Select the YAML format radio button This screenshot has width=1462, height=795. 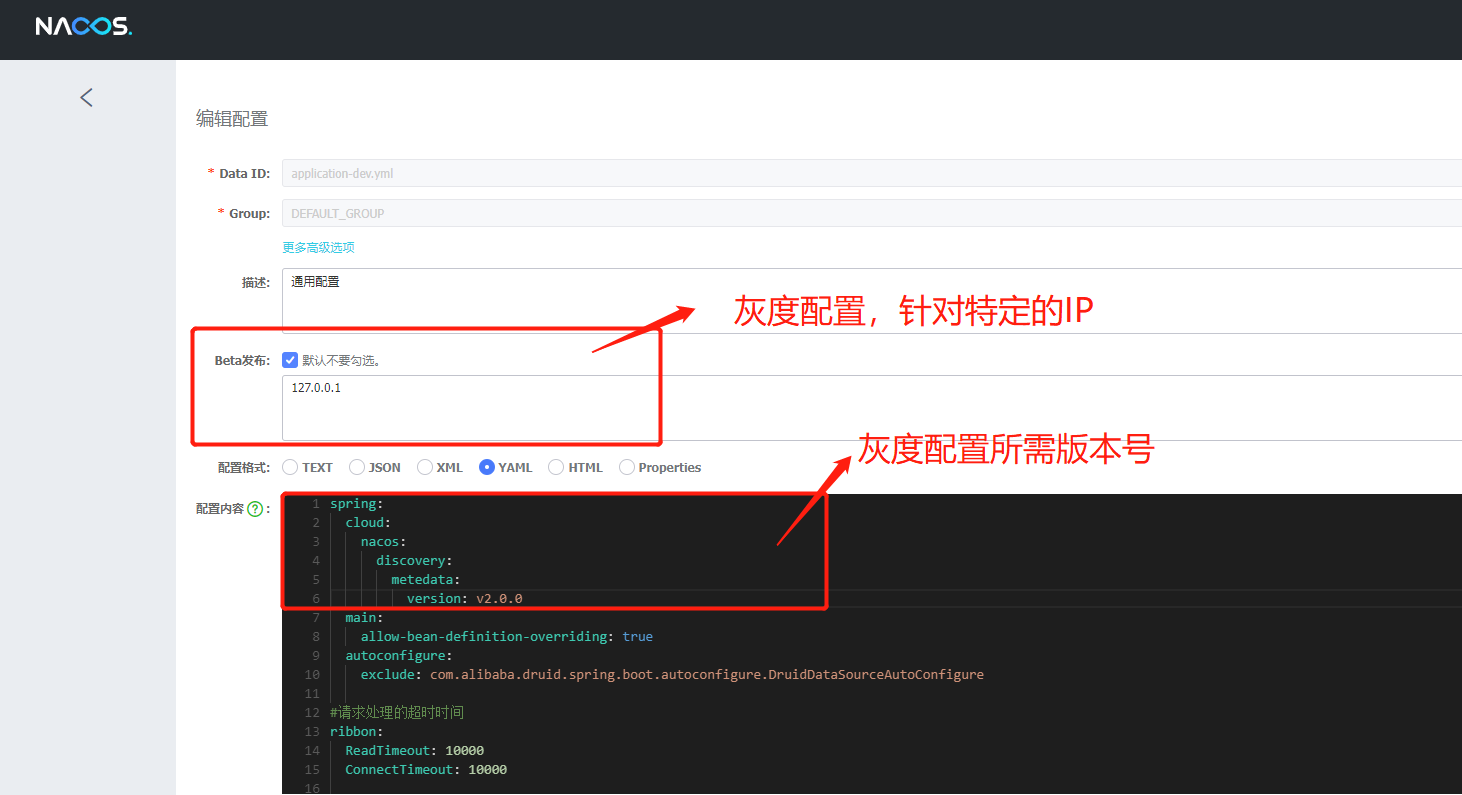pos(487,467)
